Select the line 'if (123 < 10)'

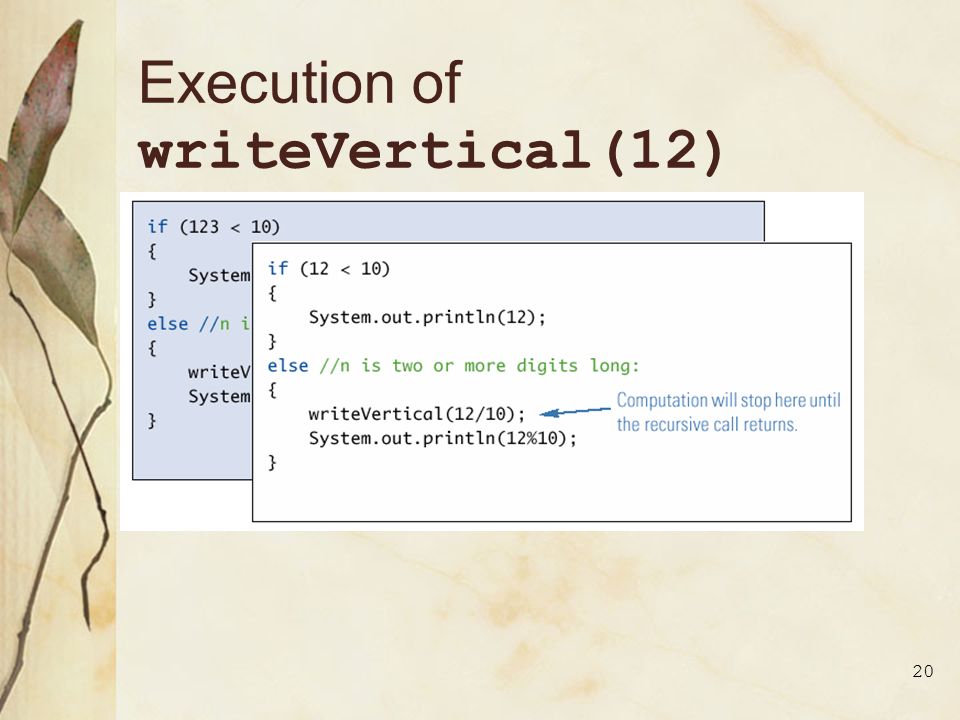pyautogui.click(x=213, y=227)
